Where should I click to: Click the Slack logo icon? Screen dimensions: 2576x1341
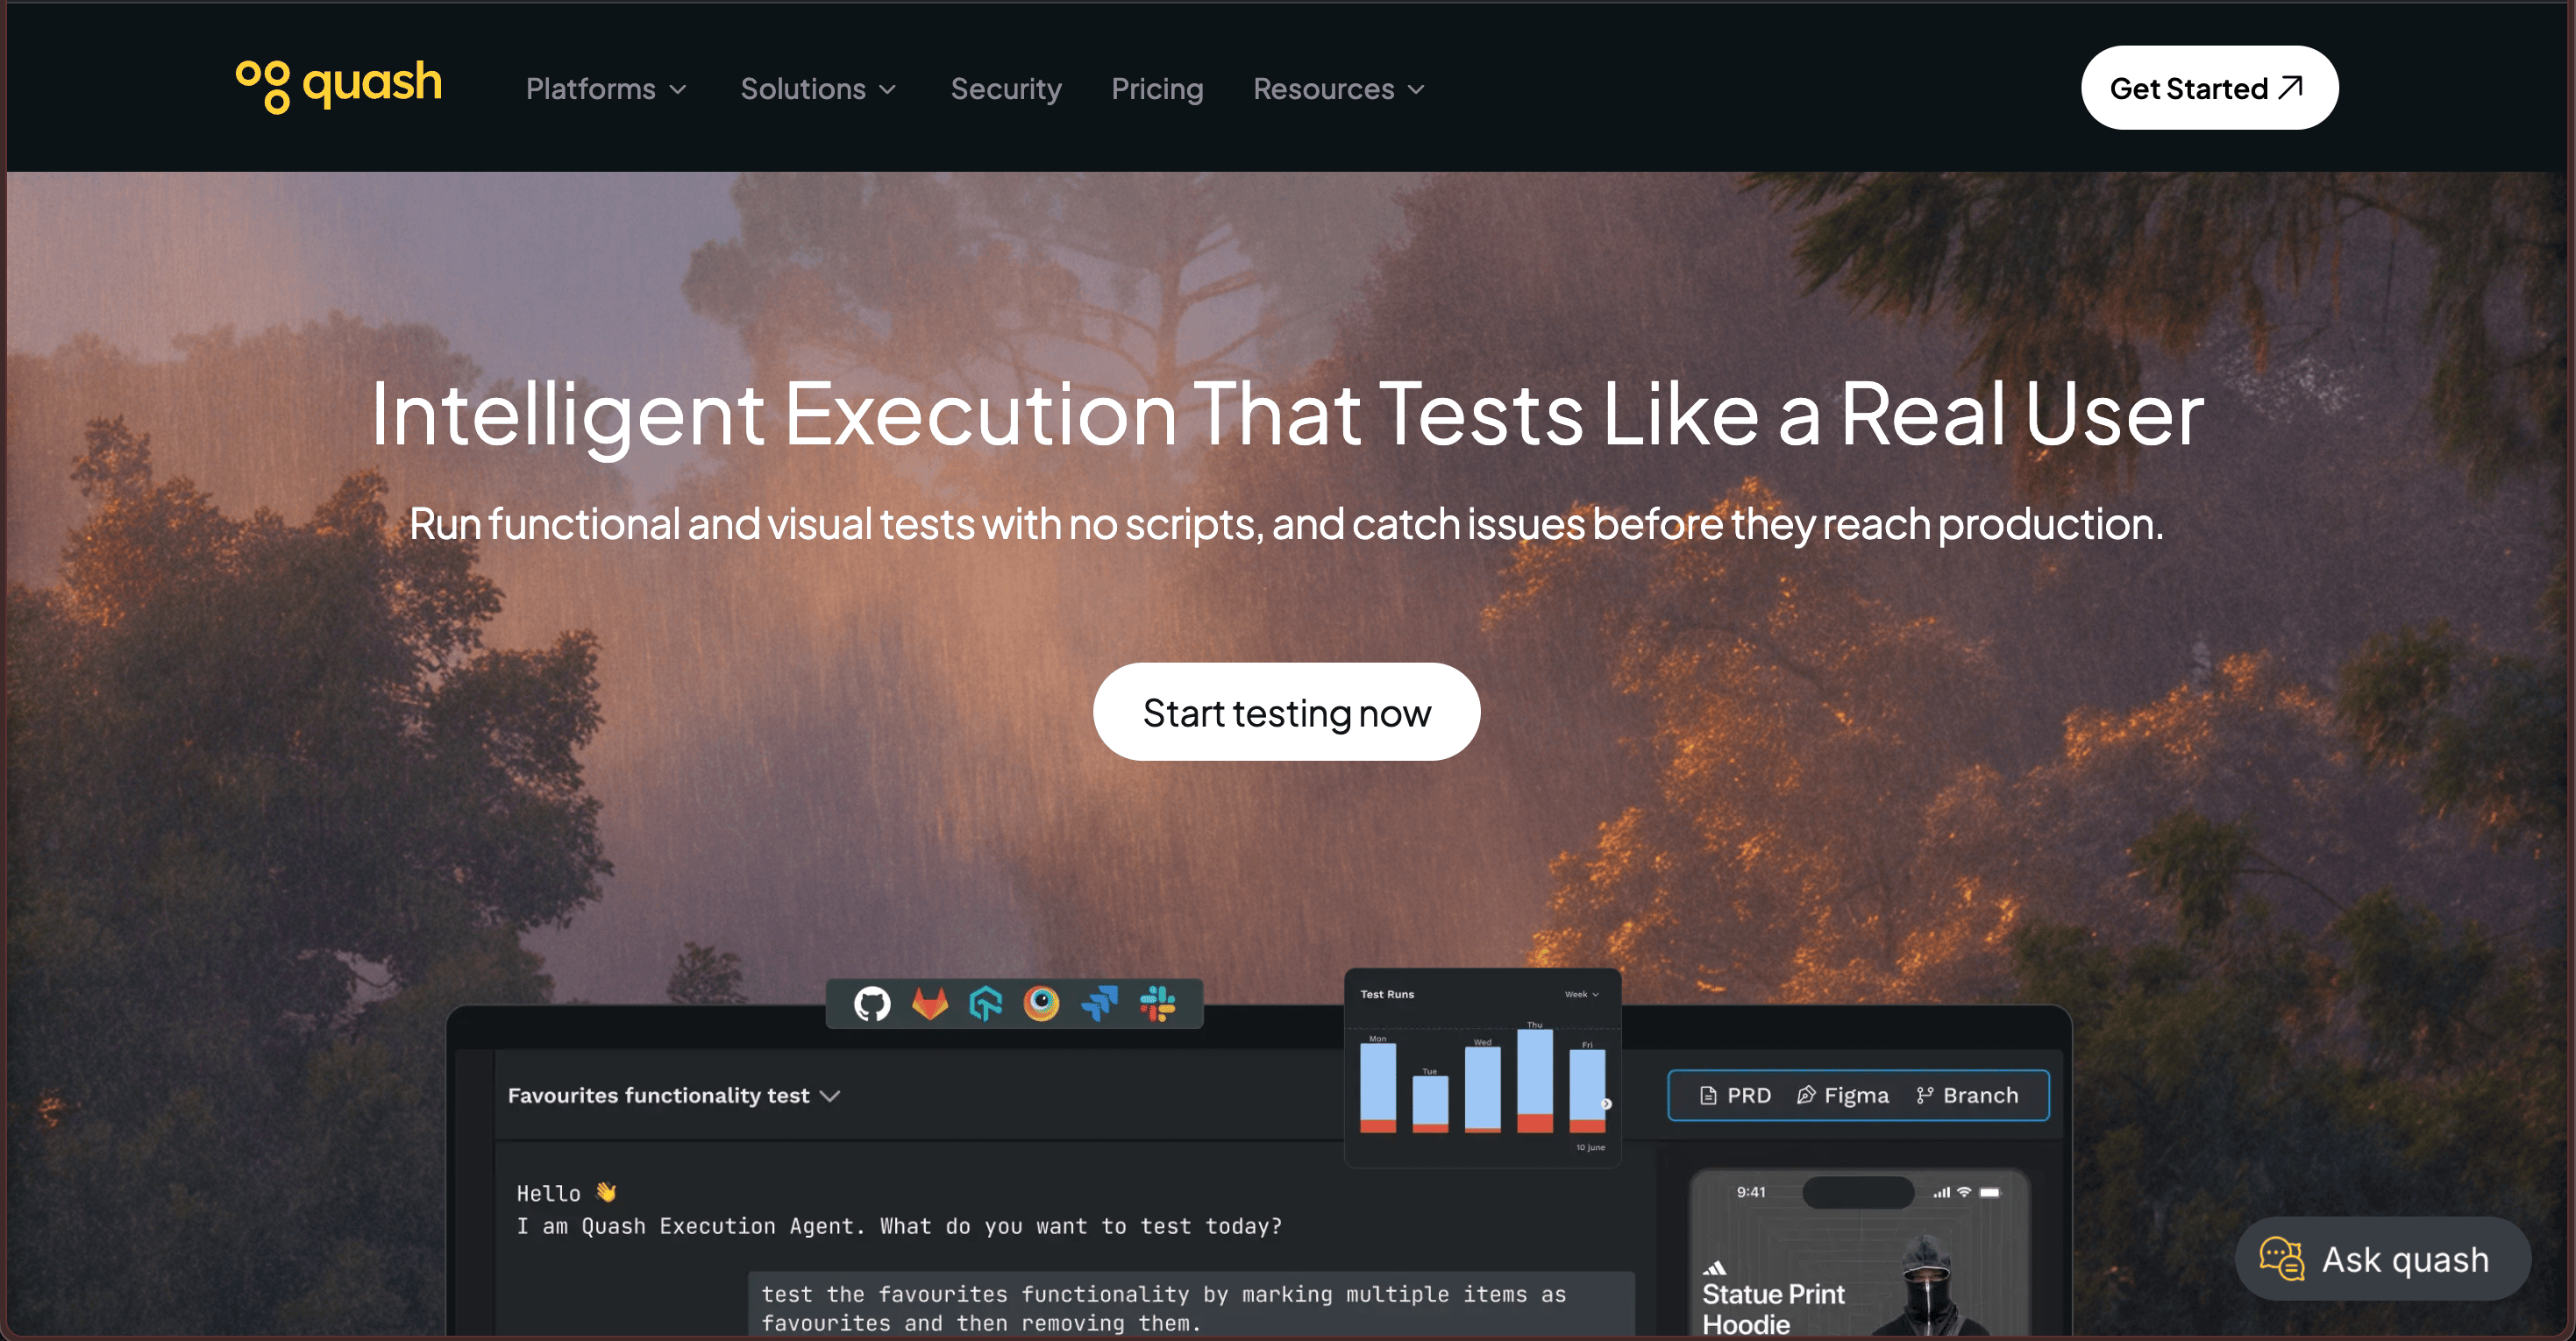1157,1003
